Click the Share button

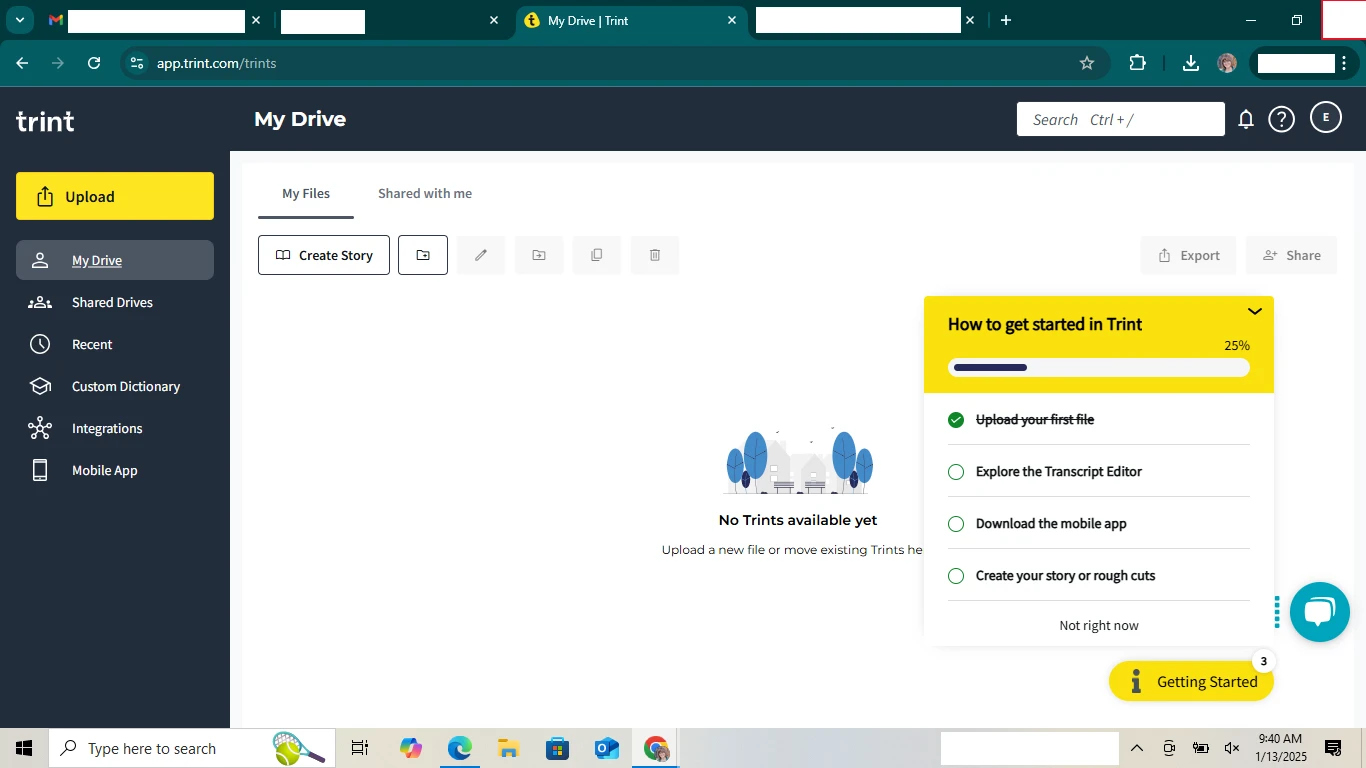pyautogui.click(x=1291, y=255)
